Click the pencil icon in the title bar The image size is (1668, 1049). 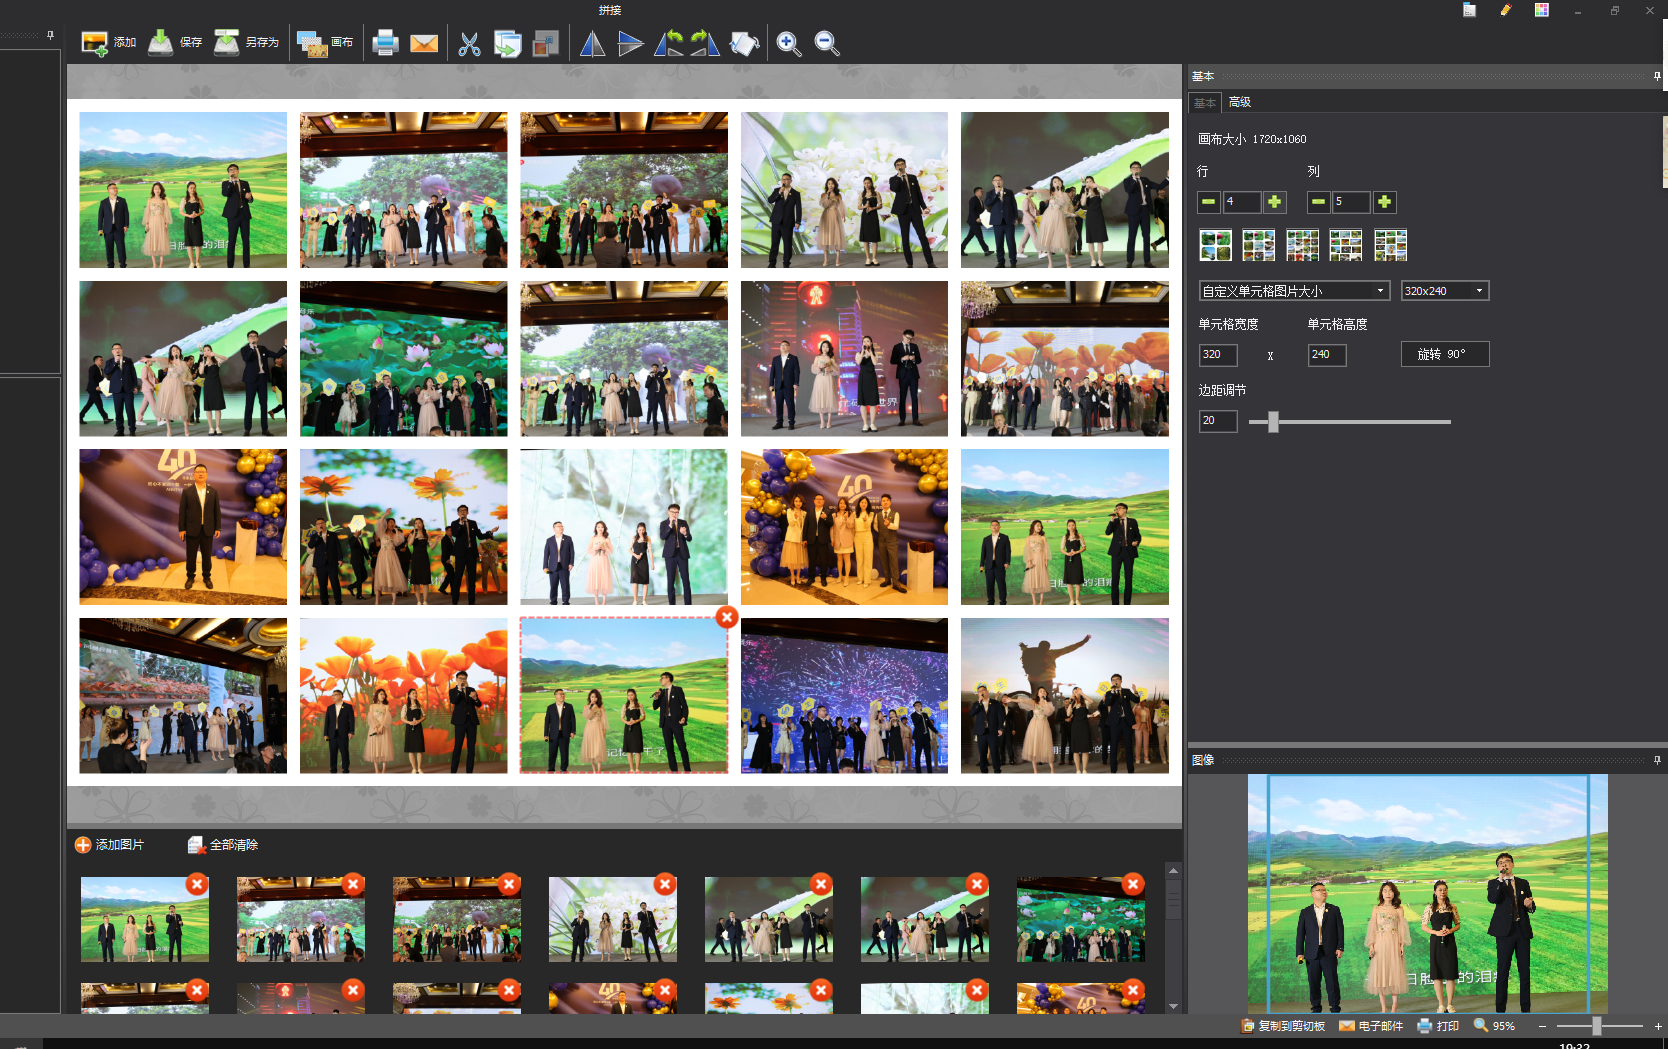(x=1505, y=10)
